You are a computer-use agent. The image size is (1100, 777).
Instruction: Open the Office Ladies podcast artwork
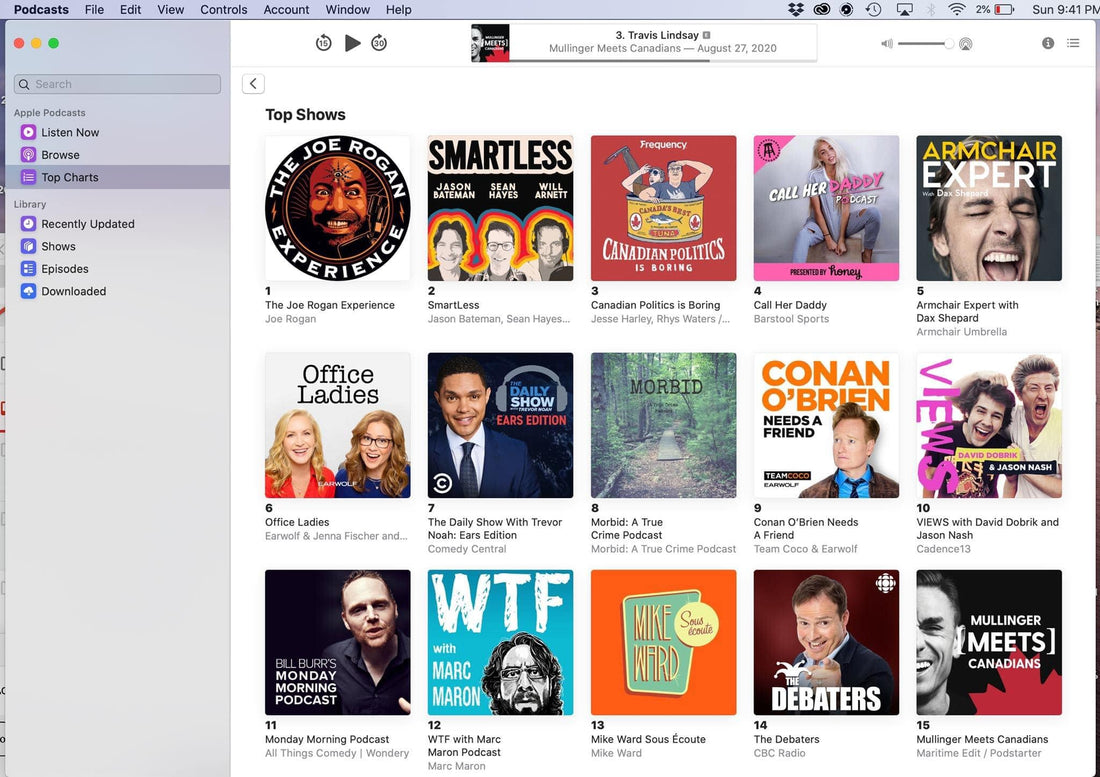click(337, 425)
